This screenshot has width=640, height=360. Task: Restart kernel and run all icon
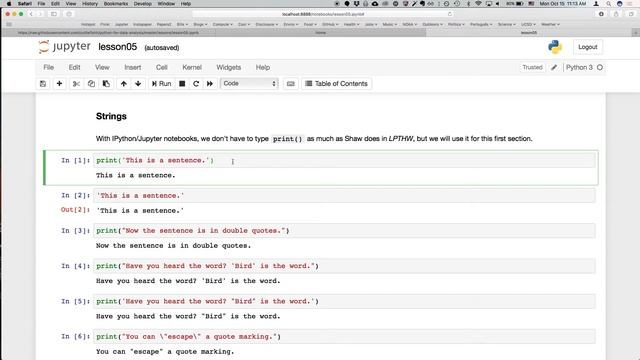[x=210, y=84]
